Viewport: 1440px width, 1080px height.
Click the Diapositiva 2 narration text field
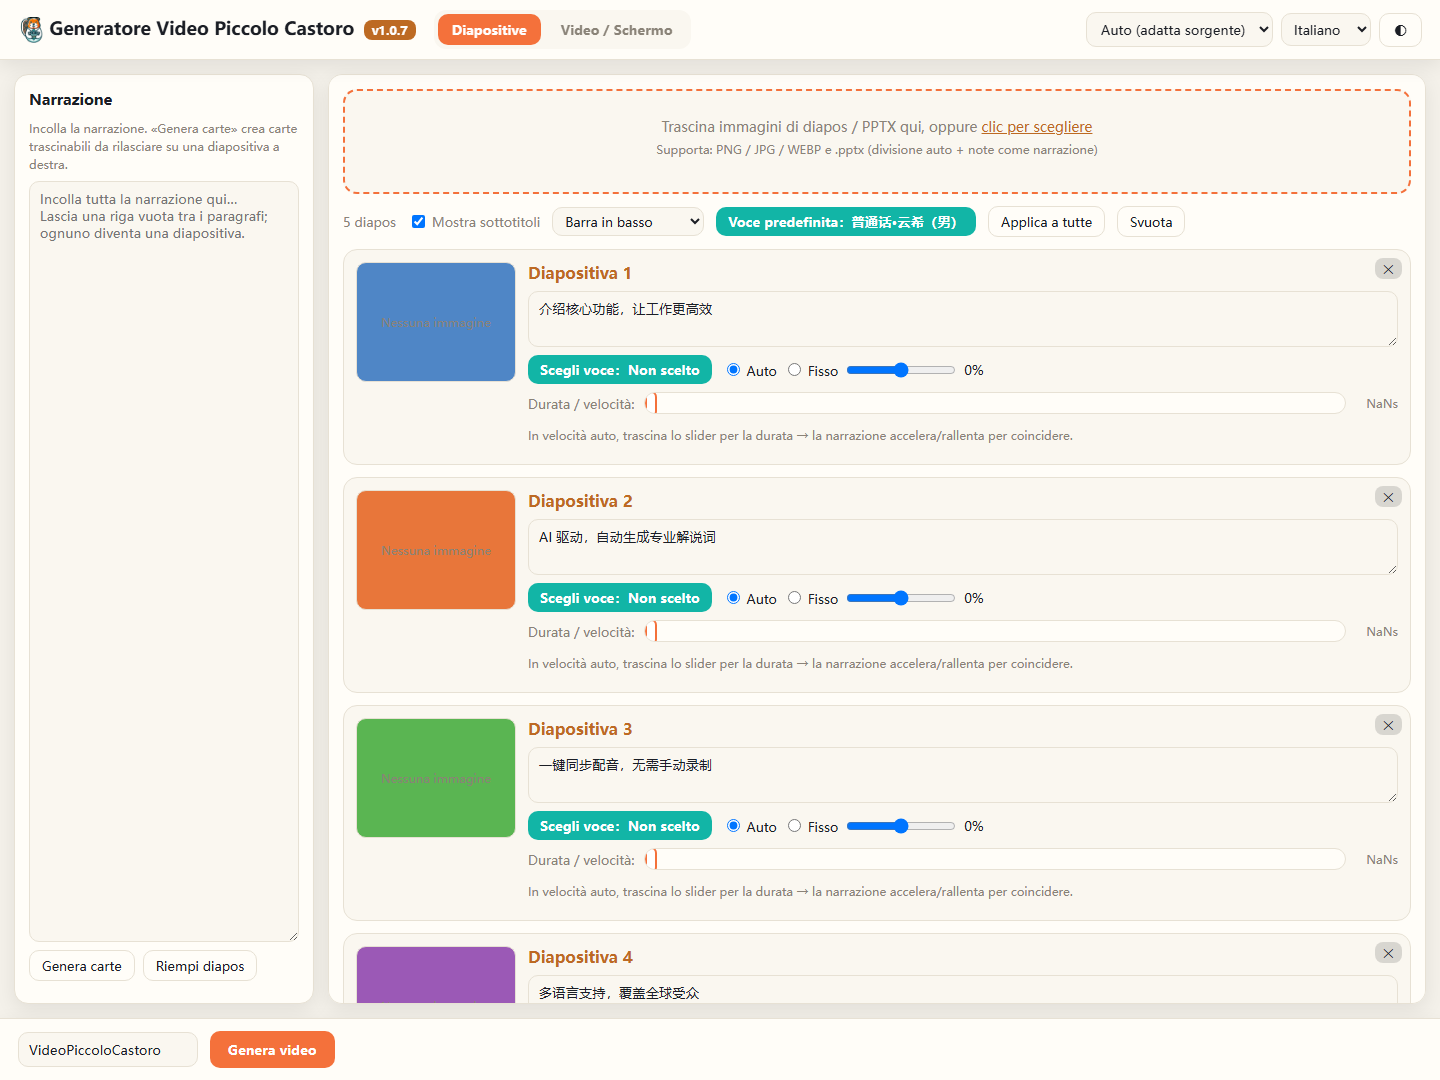point(963,547)
